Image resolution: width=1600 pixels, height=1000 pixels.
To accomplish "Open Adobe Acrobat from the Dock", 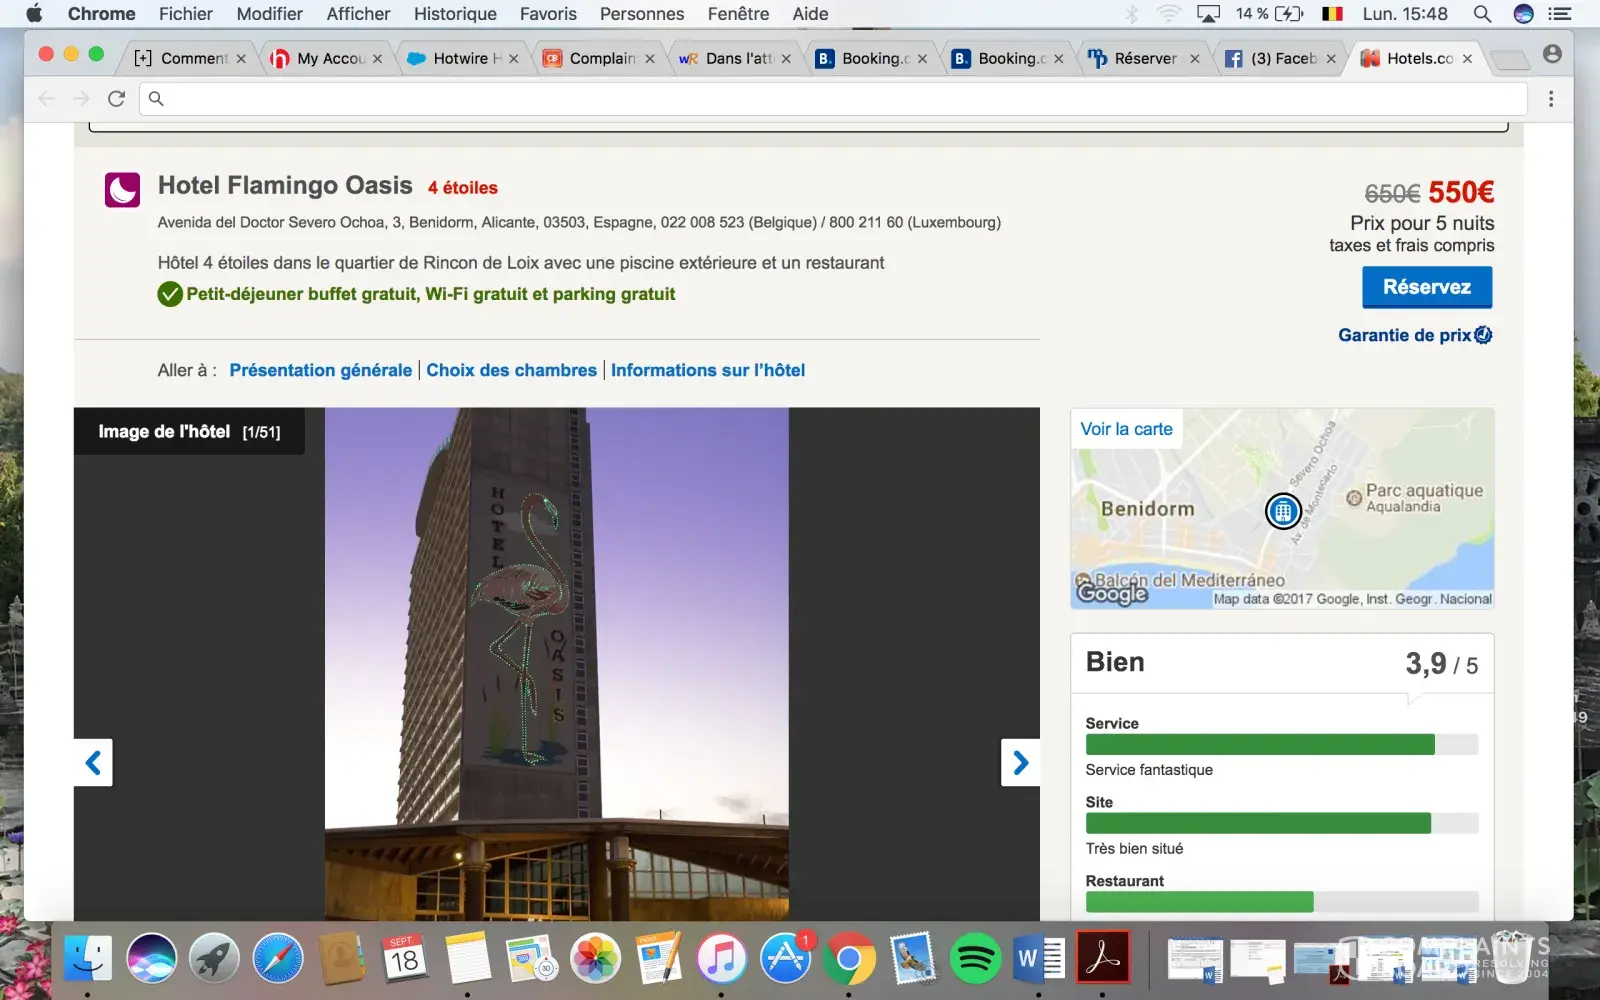I will coord(1103,959).
